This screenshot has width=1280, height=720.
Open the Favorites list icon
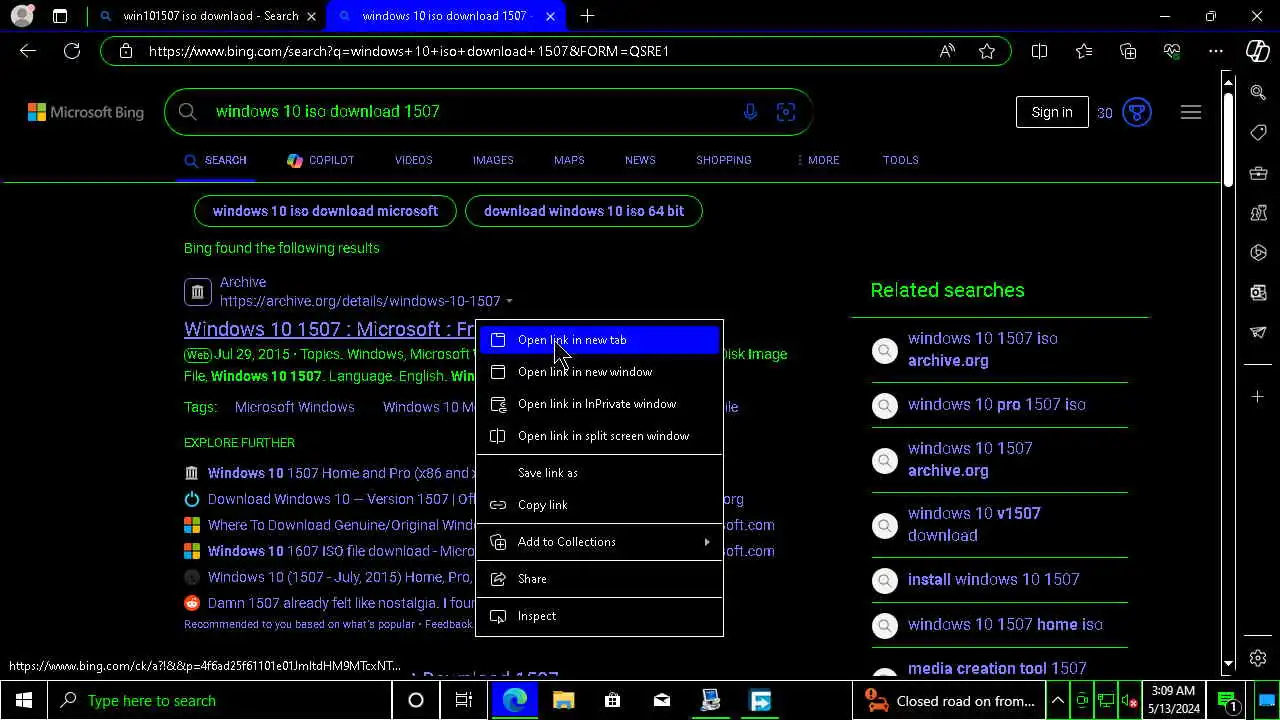(x=1084, y=51)
